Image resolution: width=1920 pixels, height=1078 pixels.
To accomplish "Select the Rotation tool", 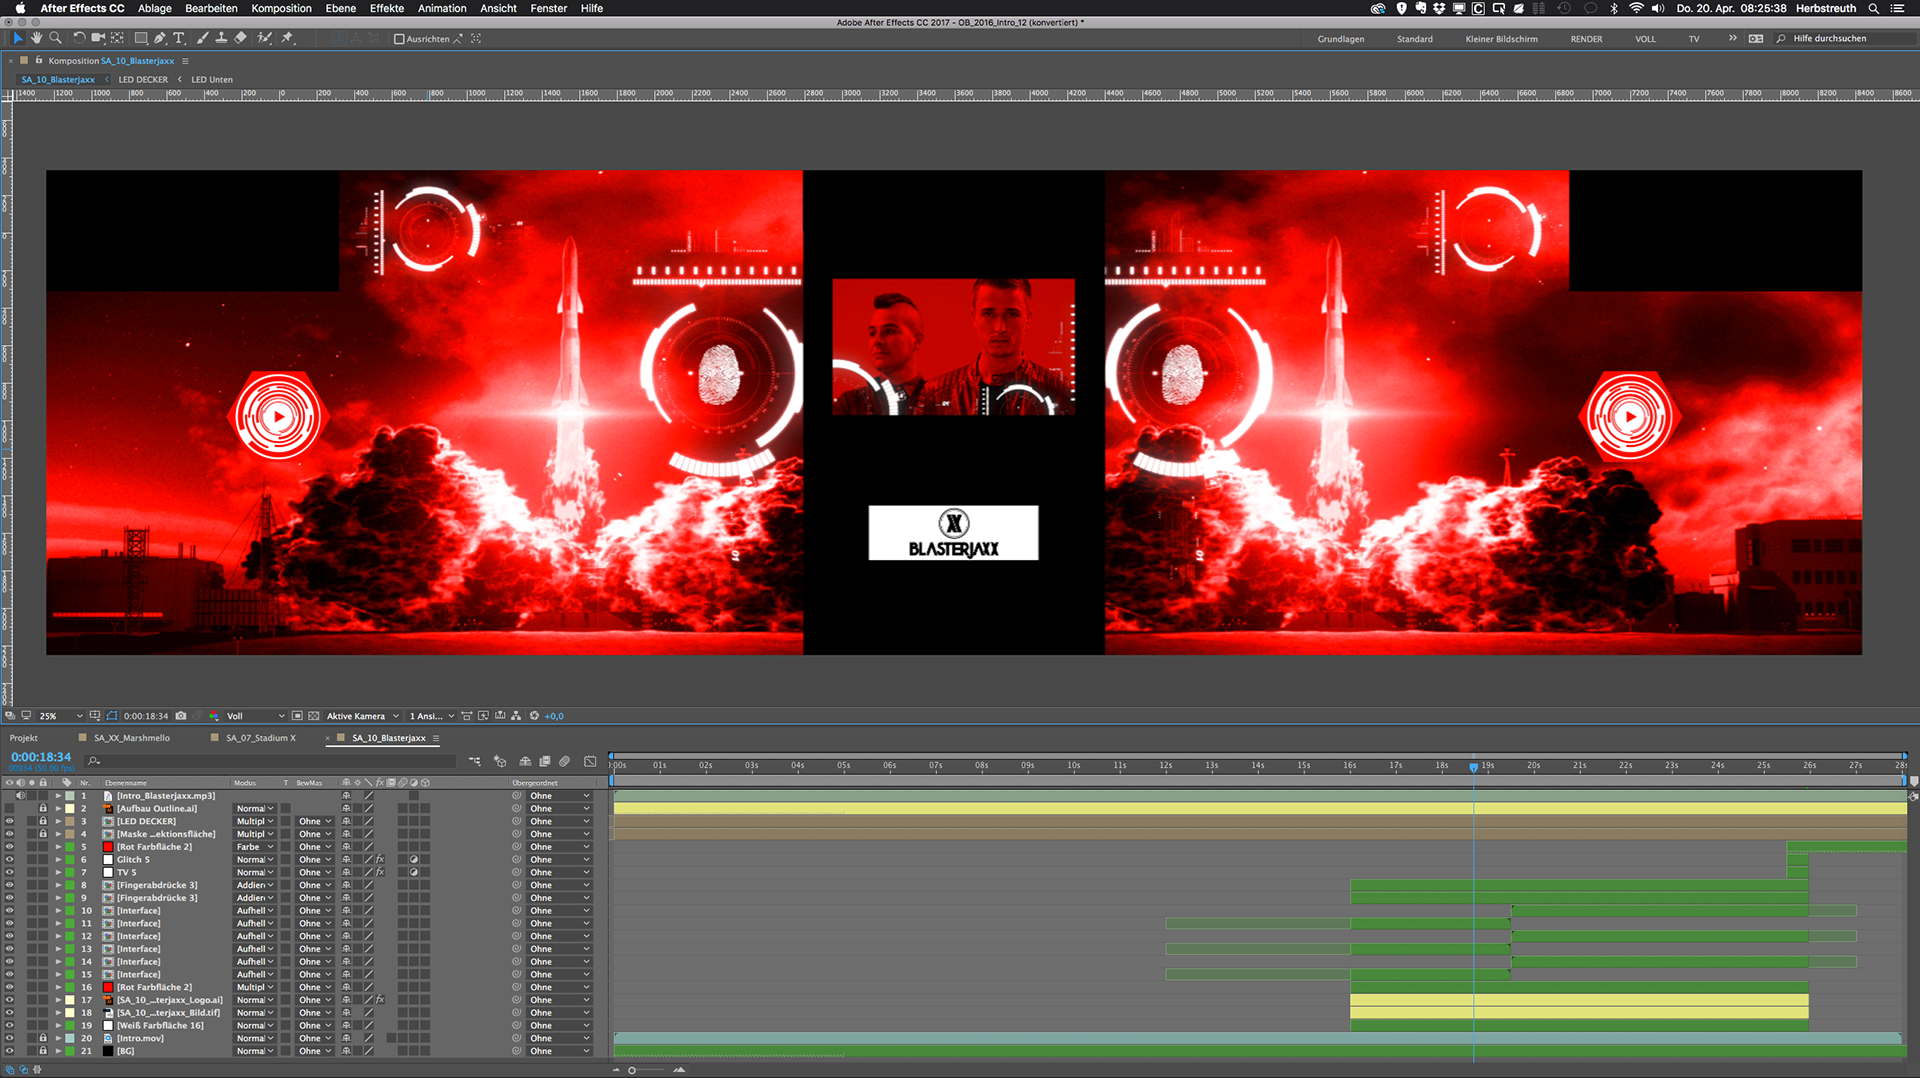I will coord(79,38).
